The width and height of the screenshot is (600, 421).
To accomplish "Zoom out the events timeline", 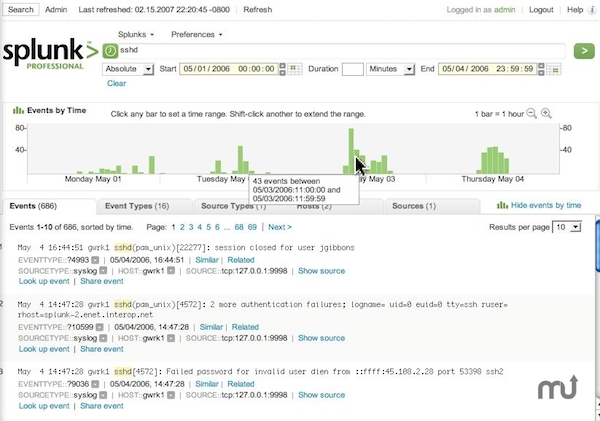I will coord(532,113).
